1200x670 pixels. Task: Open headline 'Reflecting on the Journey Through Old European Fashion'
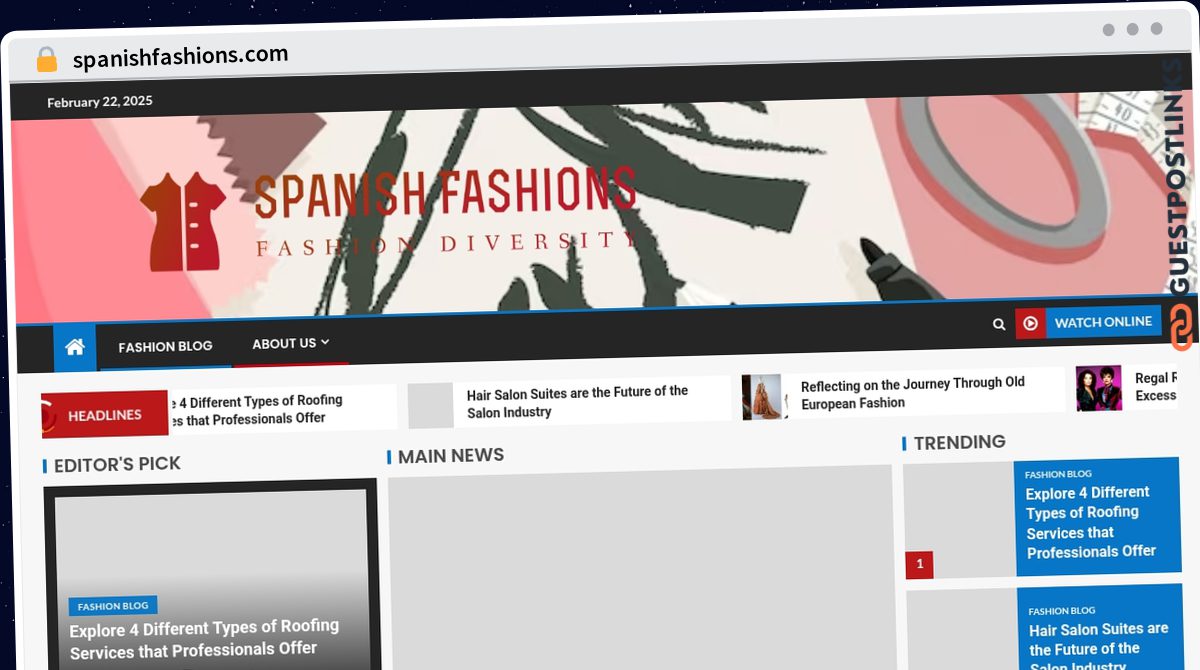click(912, 393)
